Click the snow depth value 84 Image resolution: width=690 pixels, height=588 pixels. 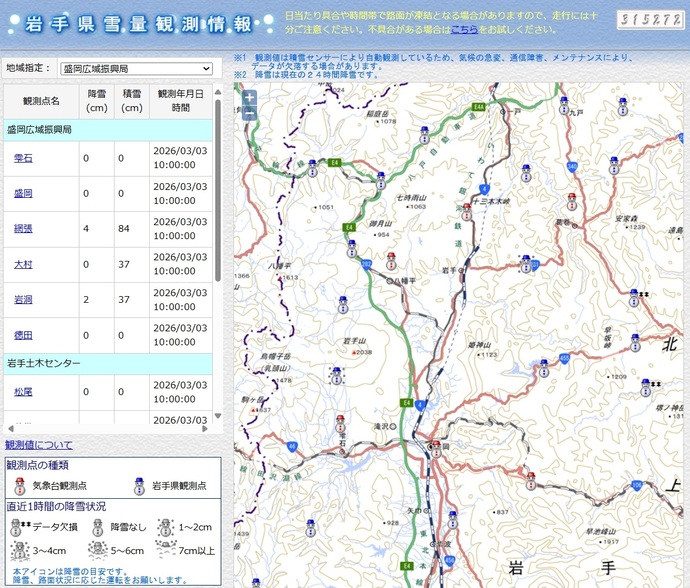(x=124, y=228)
